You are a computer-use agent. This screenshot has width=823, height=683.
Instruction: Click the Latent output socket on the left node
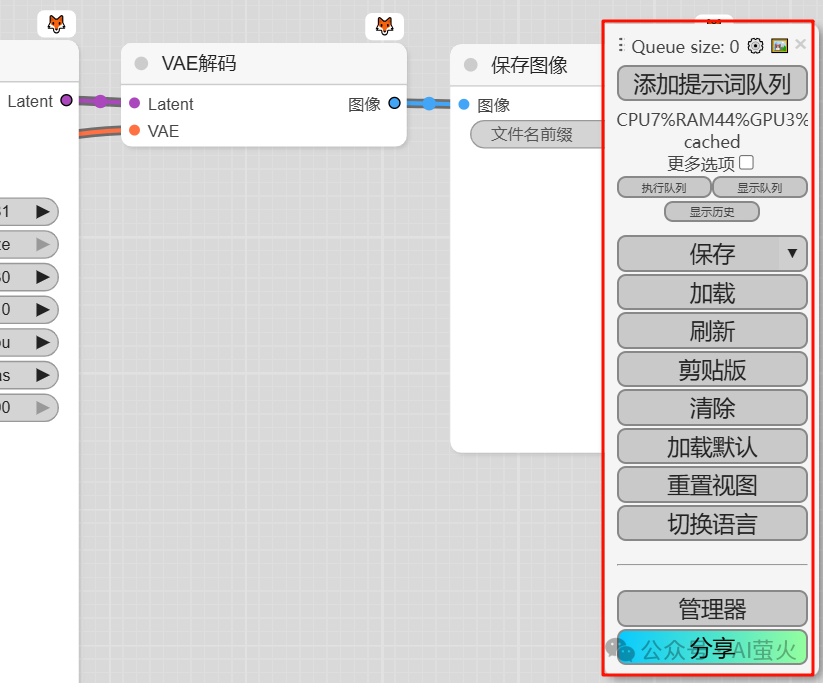[x=66, y=100]
